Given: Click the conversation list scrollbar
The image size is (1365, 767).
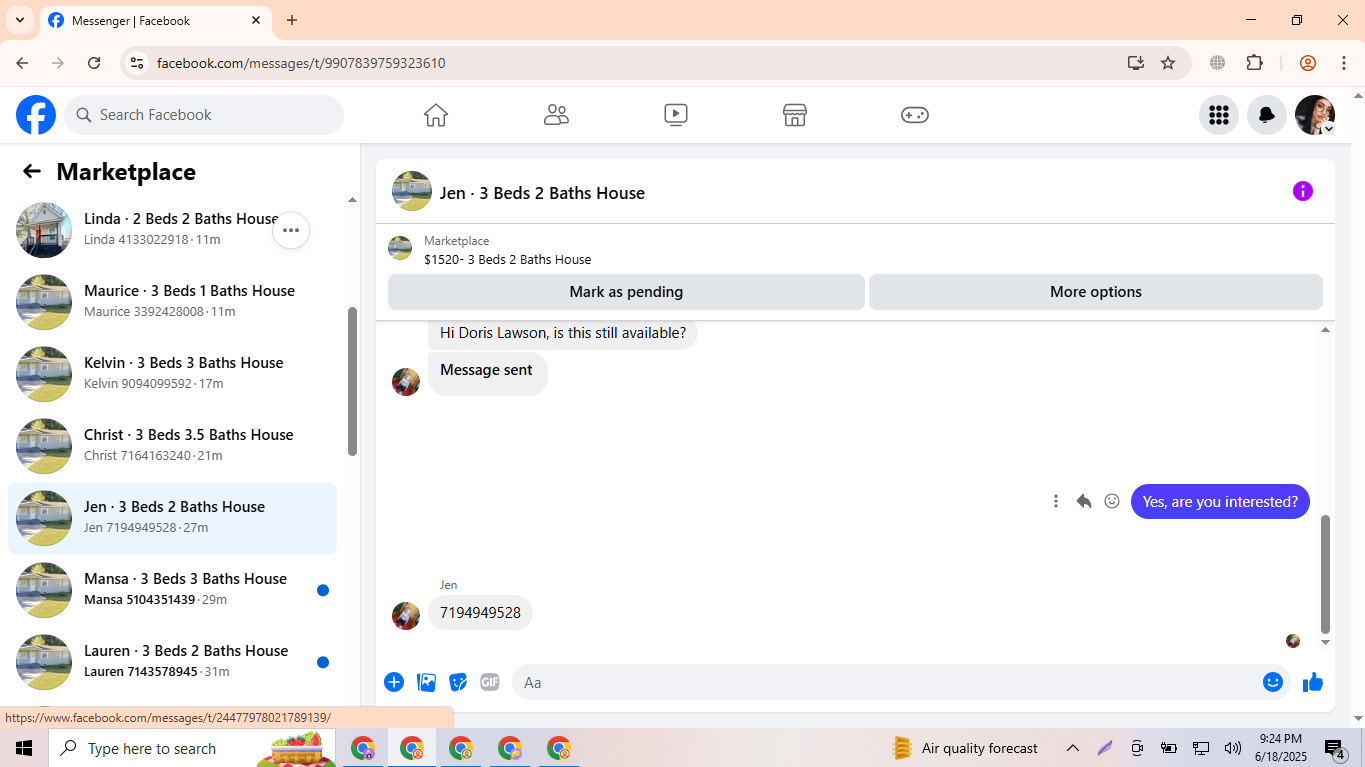Looking at the screenshot, I should pyautogui.click(x=352, y=380).
